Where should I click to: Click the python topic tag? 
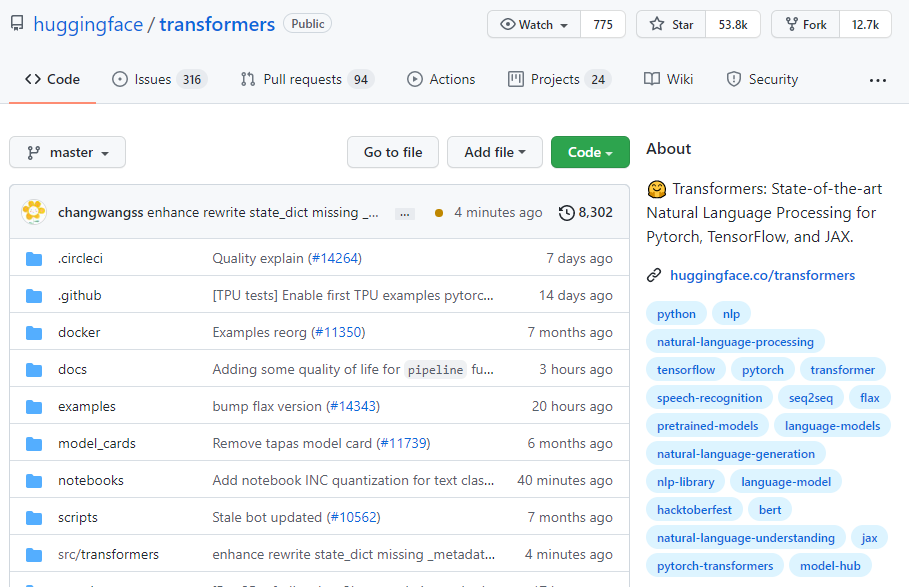pyautogui.click(x=676, y=314)
